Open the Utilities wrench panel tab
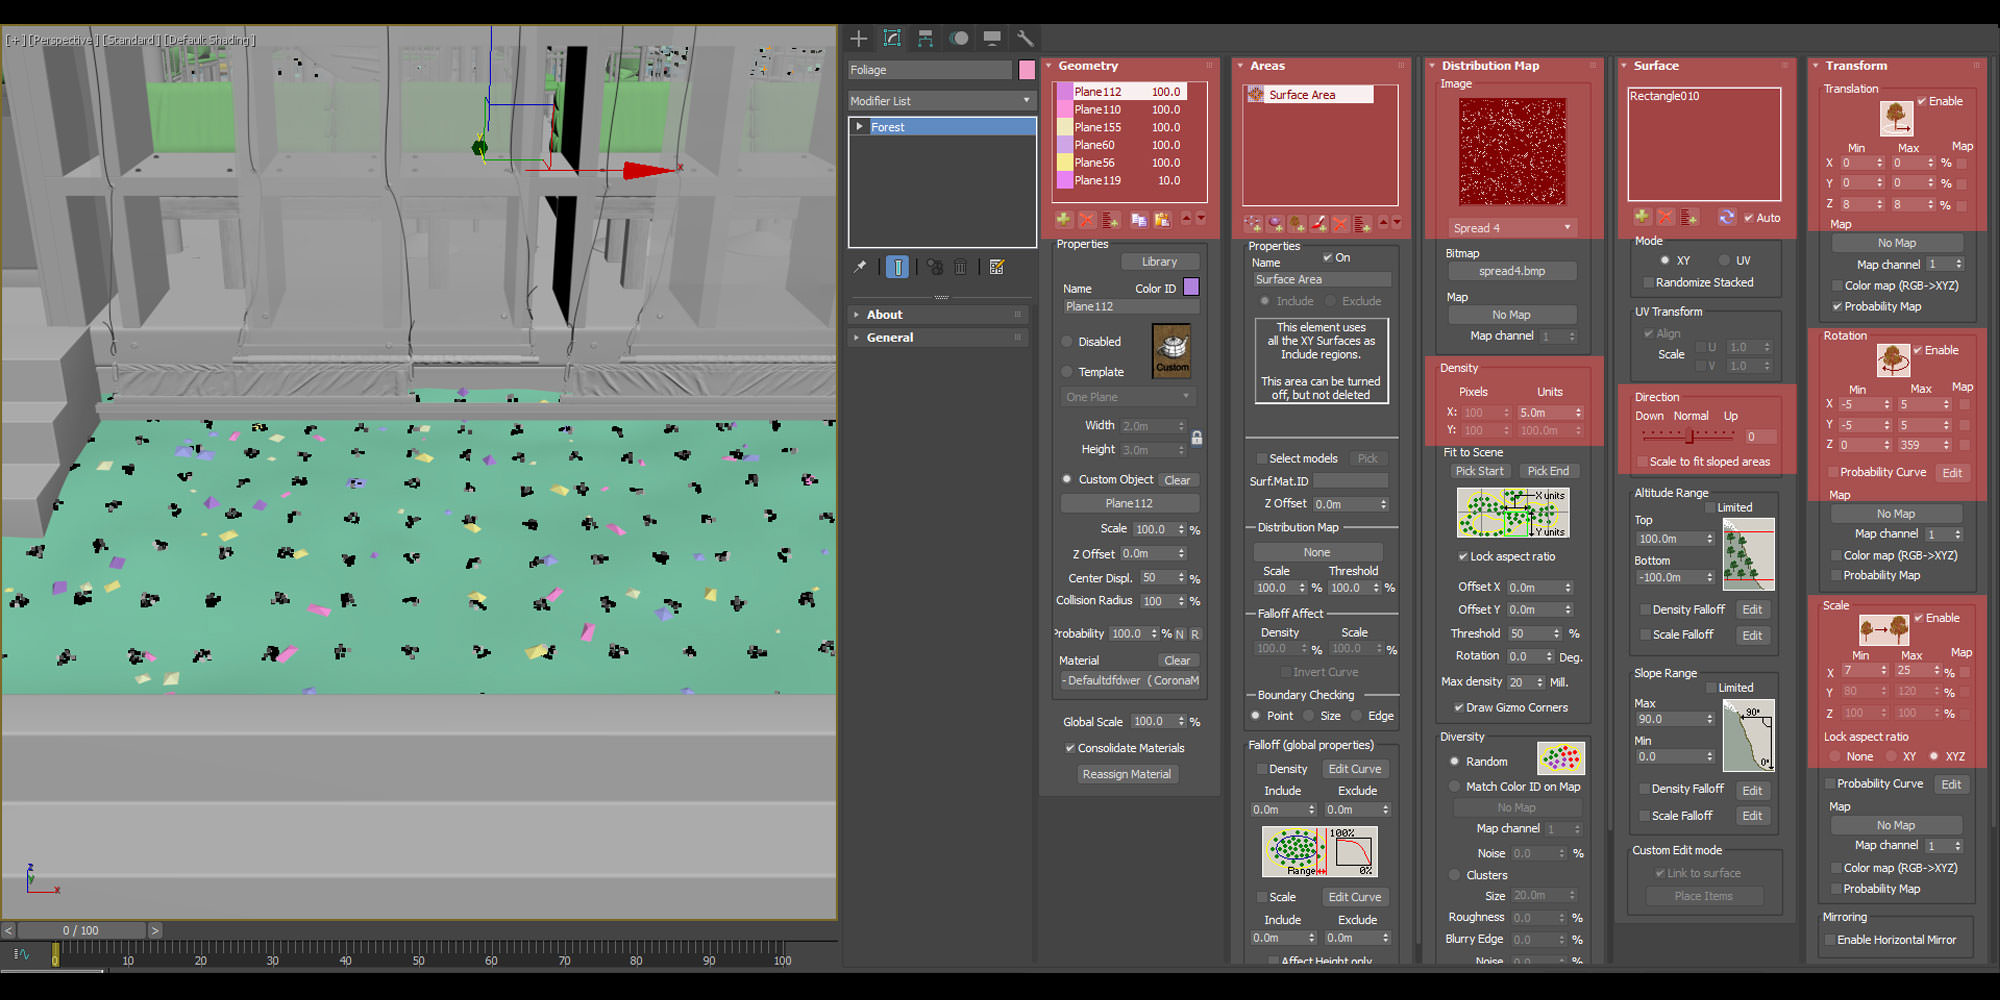Image resolution: width=2000 pixels, height=1000 pixels. tap(1024, 38)
